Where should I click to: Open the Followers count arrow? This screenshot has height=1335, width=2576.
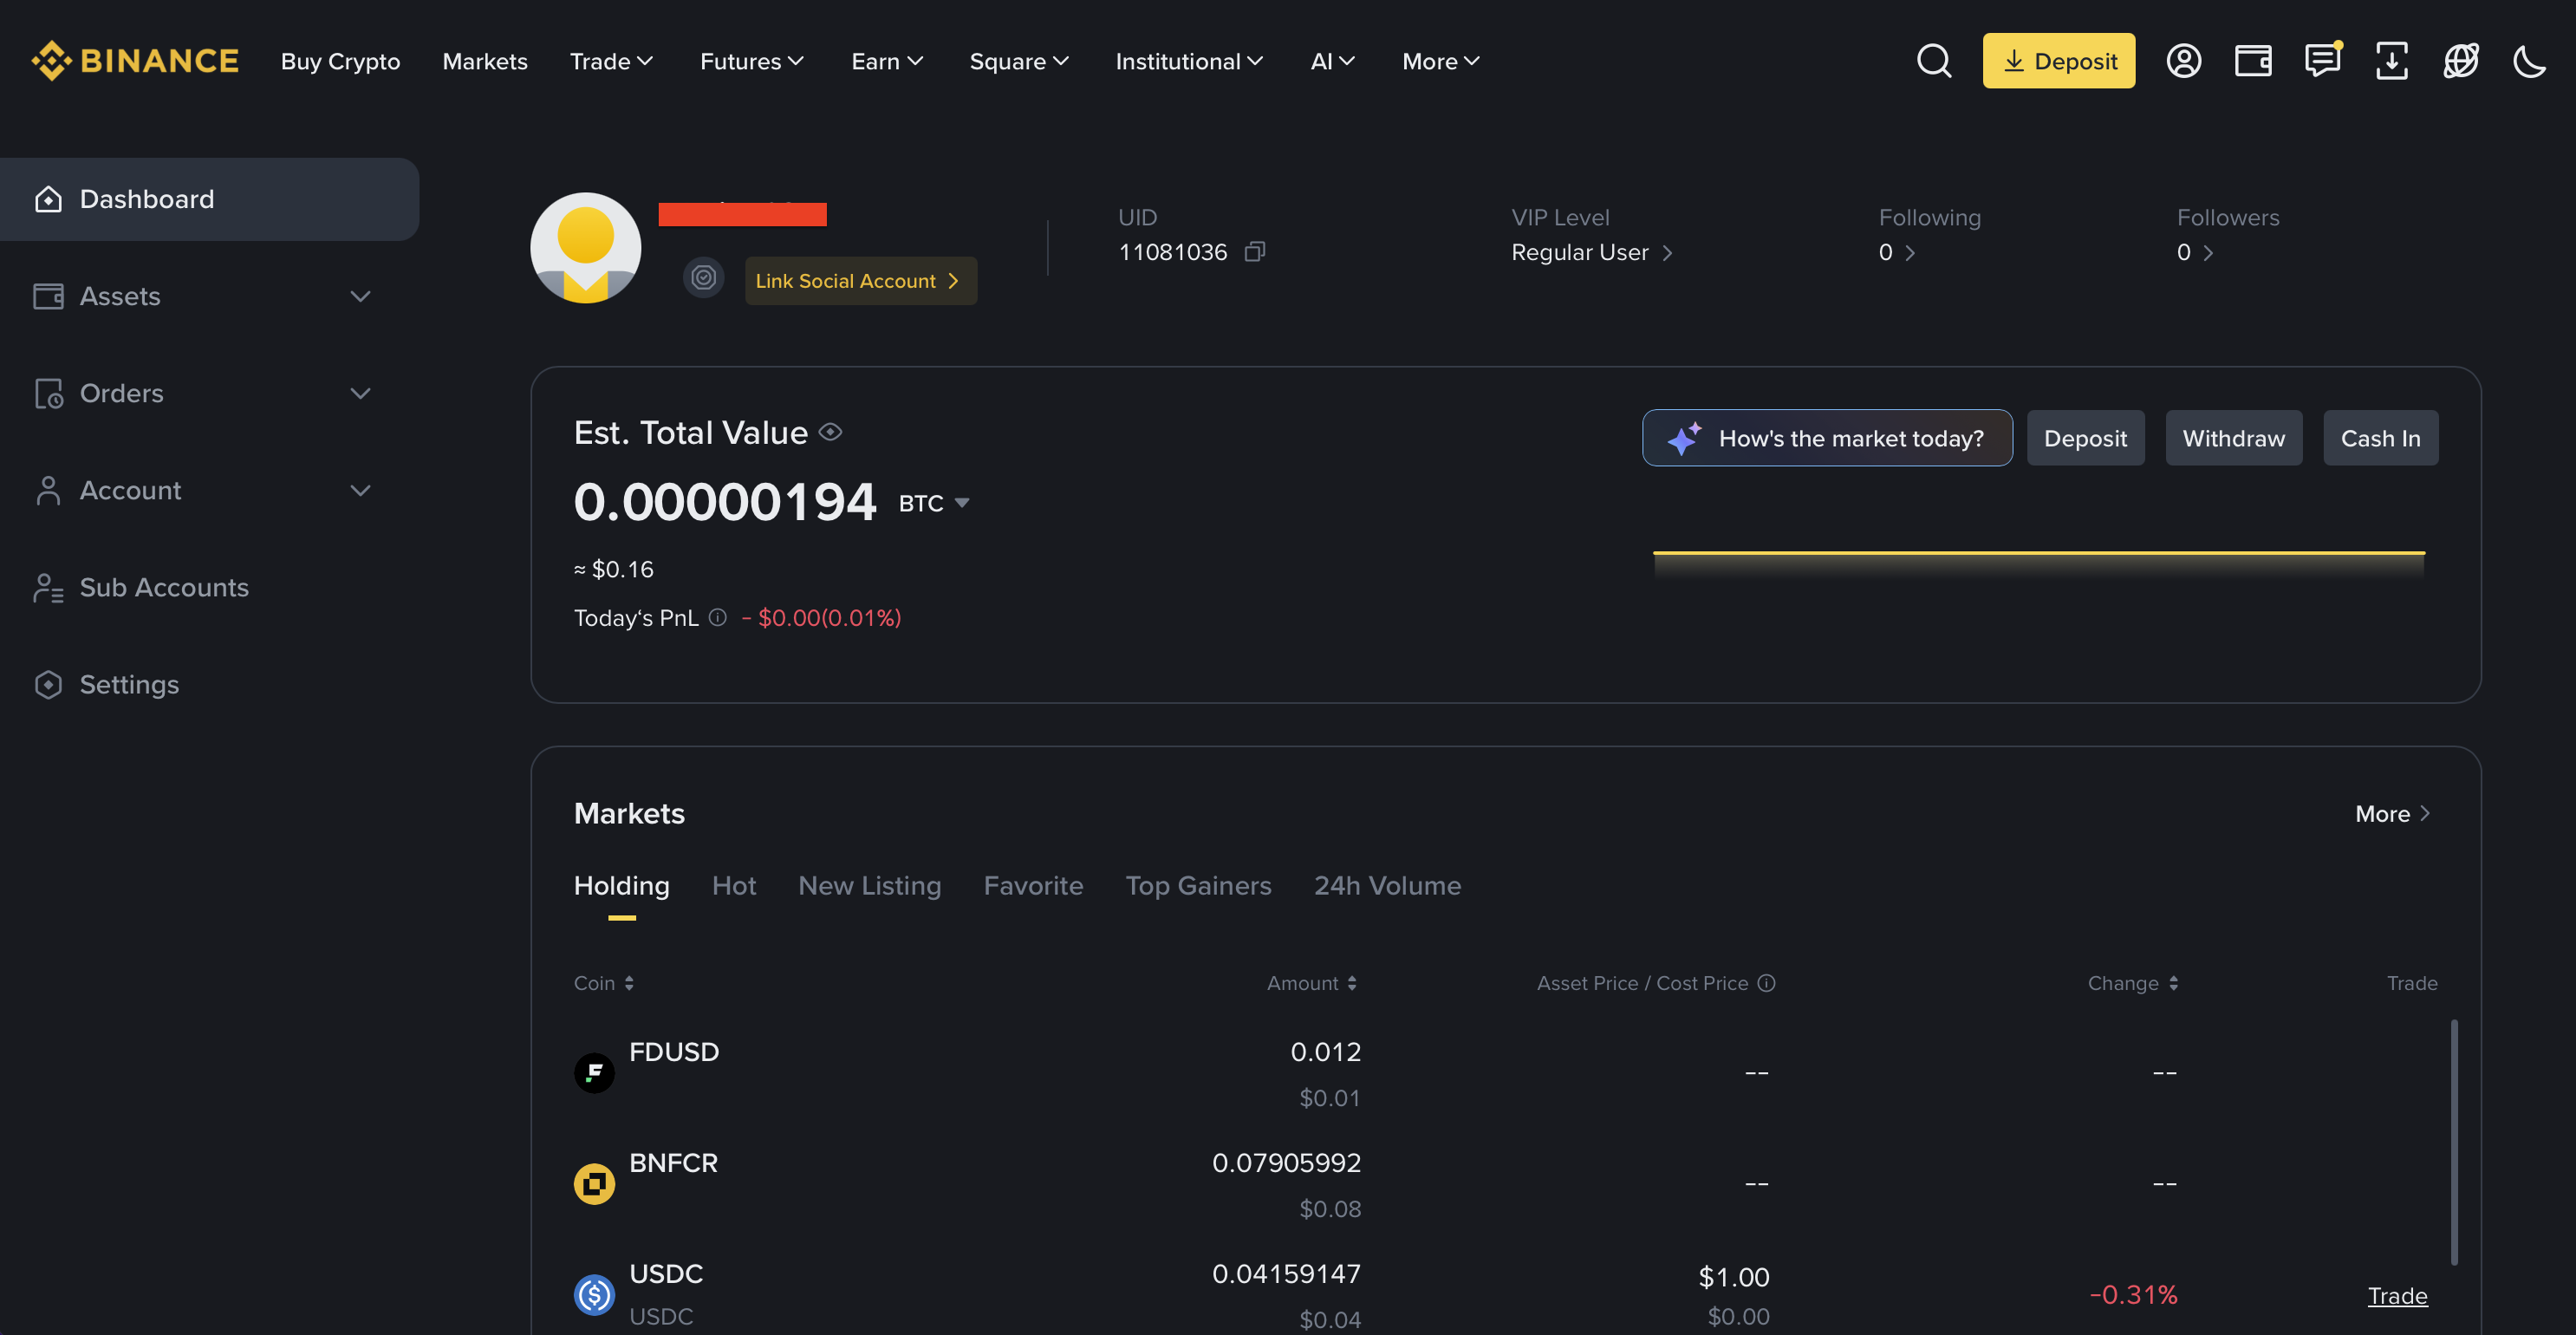(x=2208, y=252)
